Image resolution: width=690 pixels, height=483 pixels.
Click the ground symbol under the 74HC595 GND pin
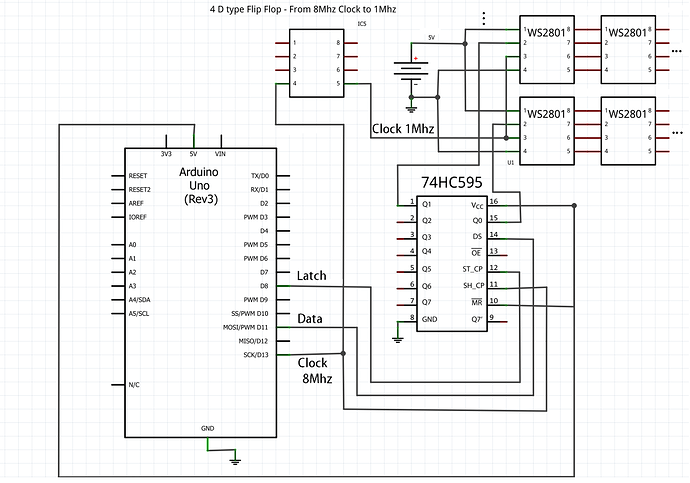click(x=398, y=339)
